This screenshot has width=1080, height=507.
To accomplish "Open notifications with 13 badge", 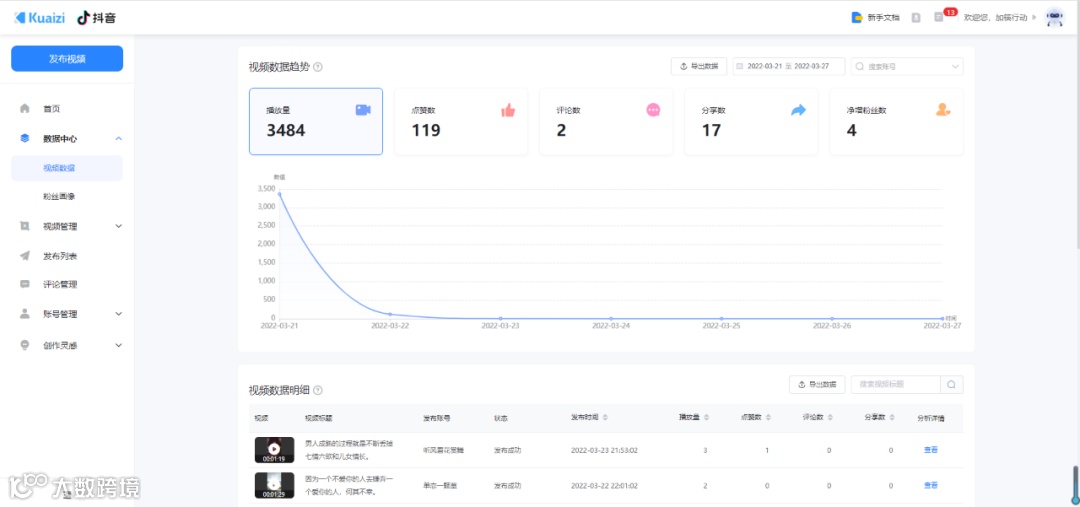I will tap(939, 17).
